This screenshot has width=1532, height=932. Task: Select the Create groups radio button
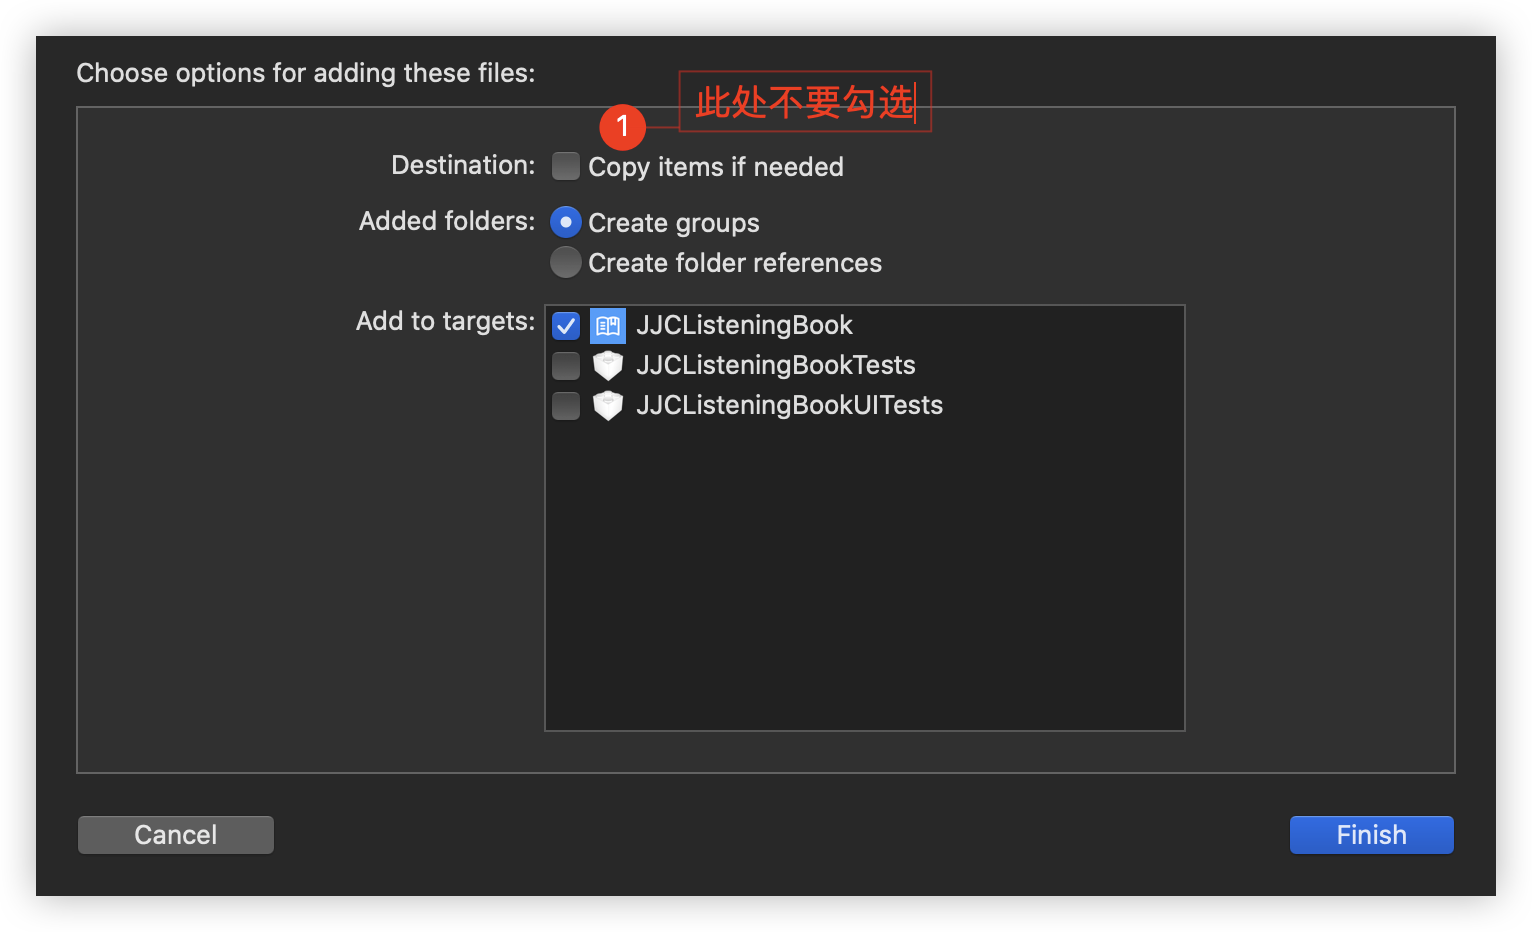[x=566, y=222]
